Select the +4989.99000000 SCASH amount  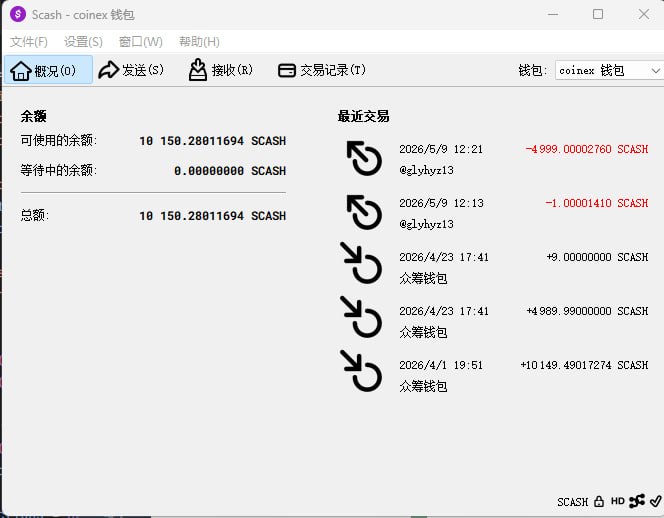click(587, 311)
